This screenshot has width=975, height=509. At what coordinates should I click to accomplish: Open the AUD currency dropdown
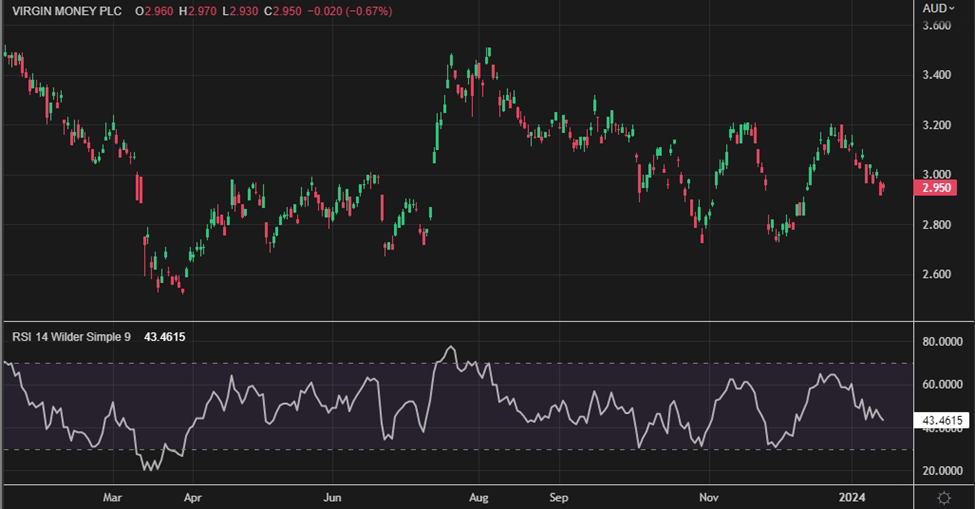938,8
